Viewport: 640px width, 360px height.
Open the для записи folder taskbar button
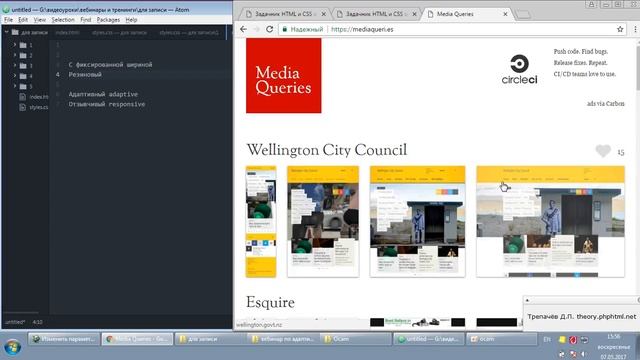point(210,339)
